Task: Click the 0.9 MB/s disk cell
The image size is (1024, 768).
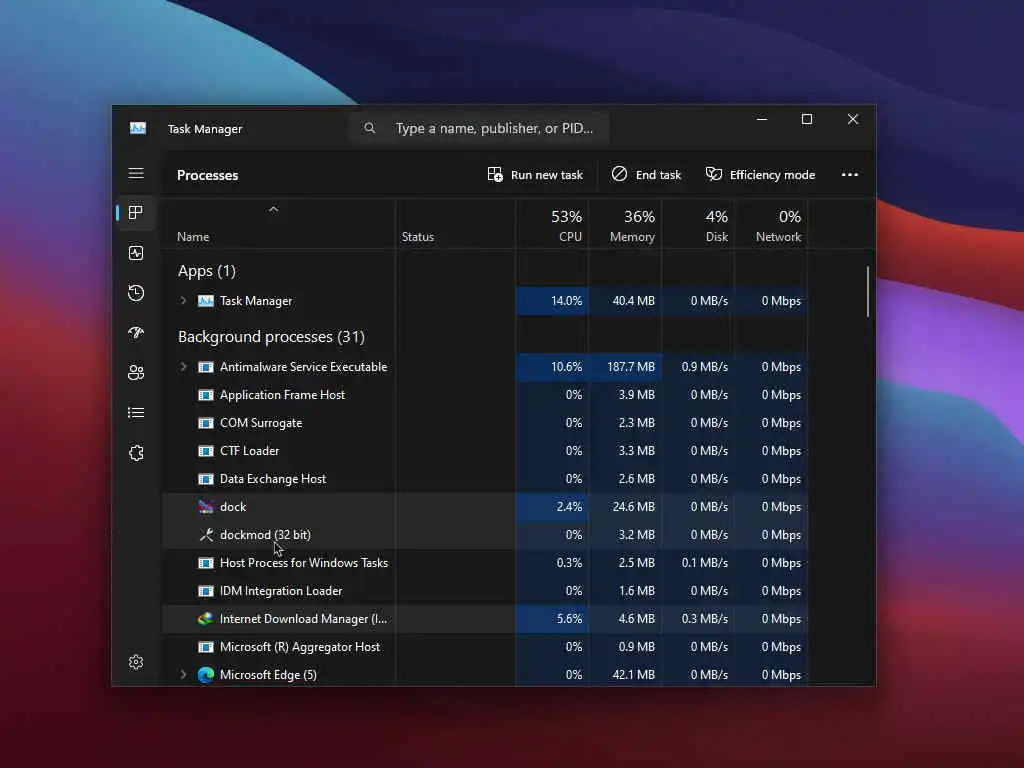Action: click(699, 367)
